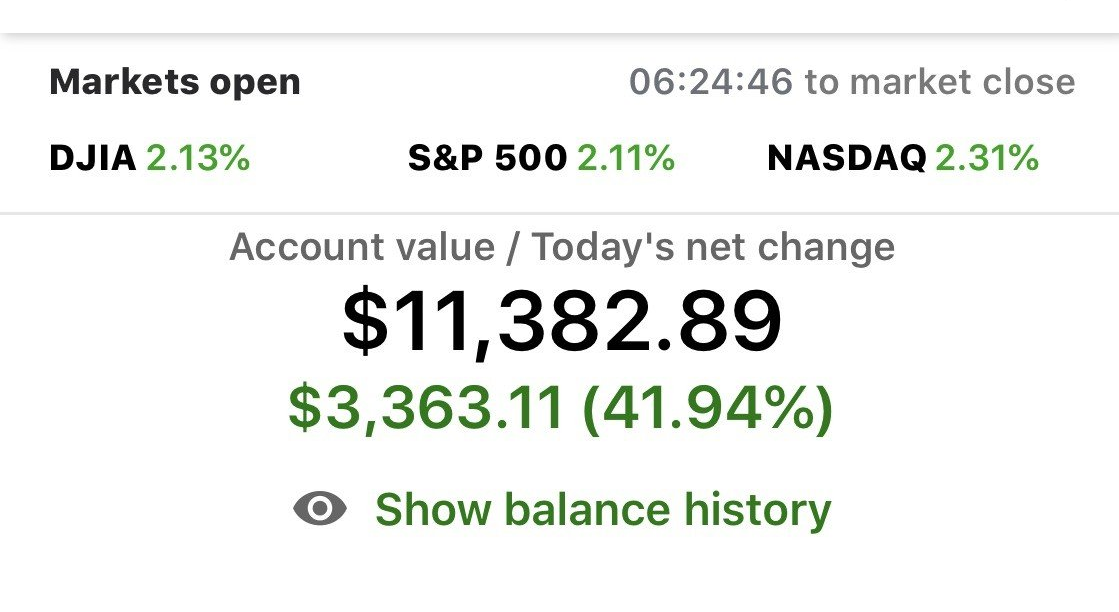Toggle the eye icon for balance history

(x=320, y=509)
